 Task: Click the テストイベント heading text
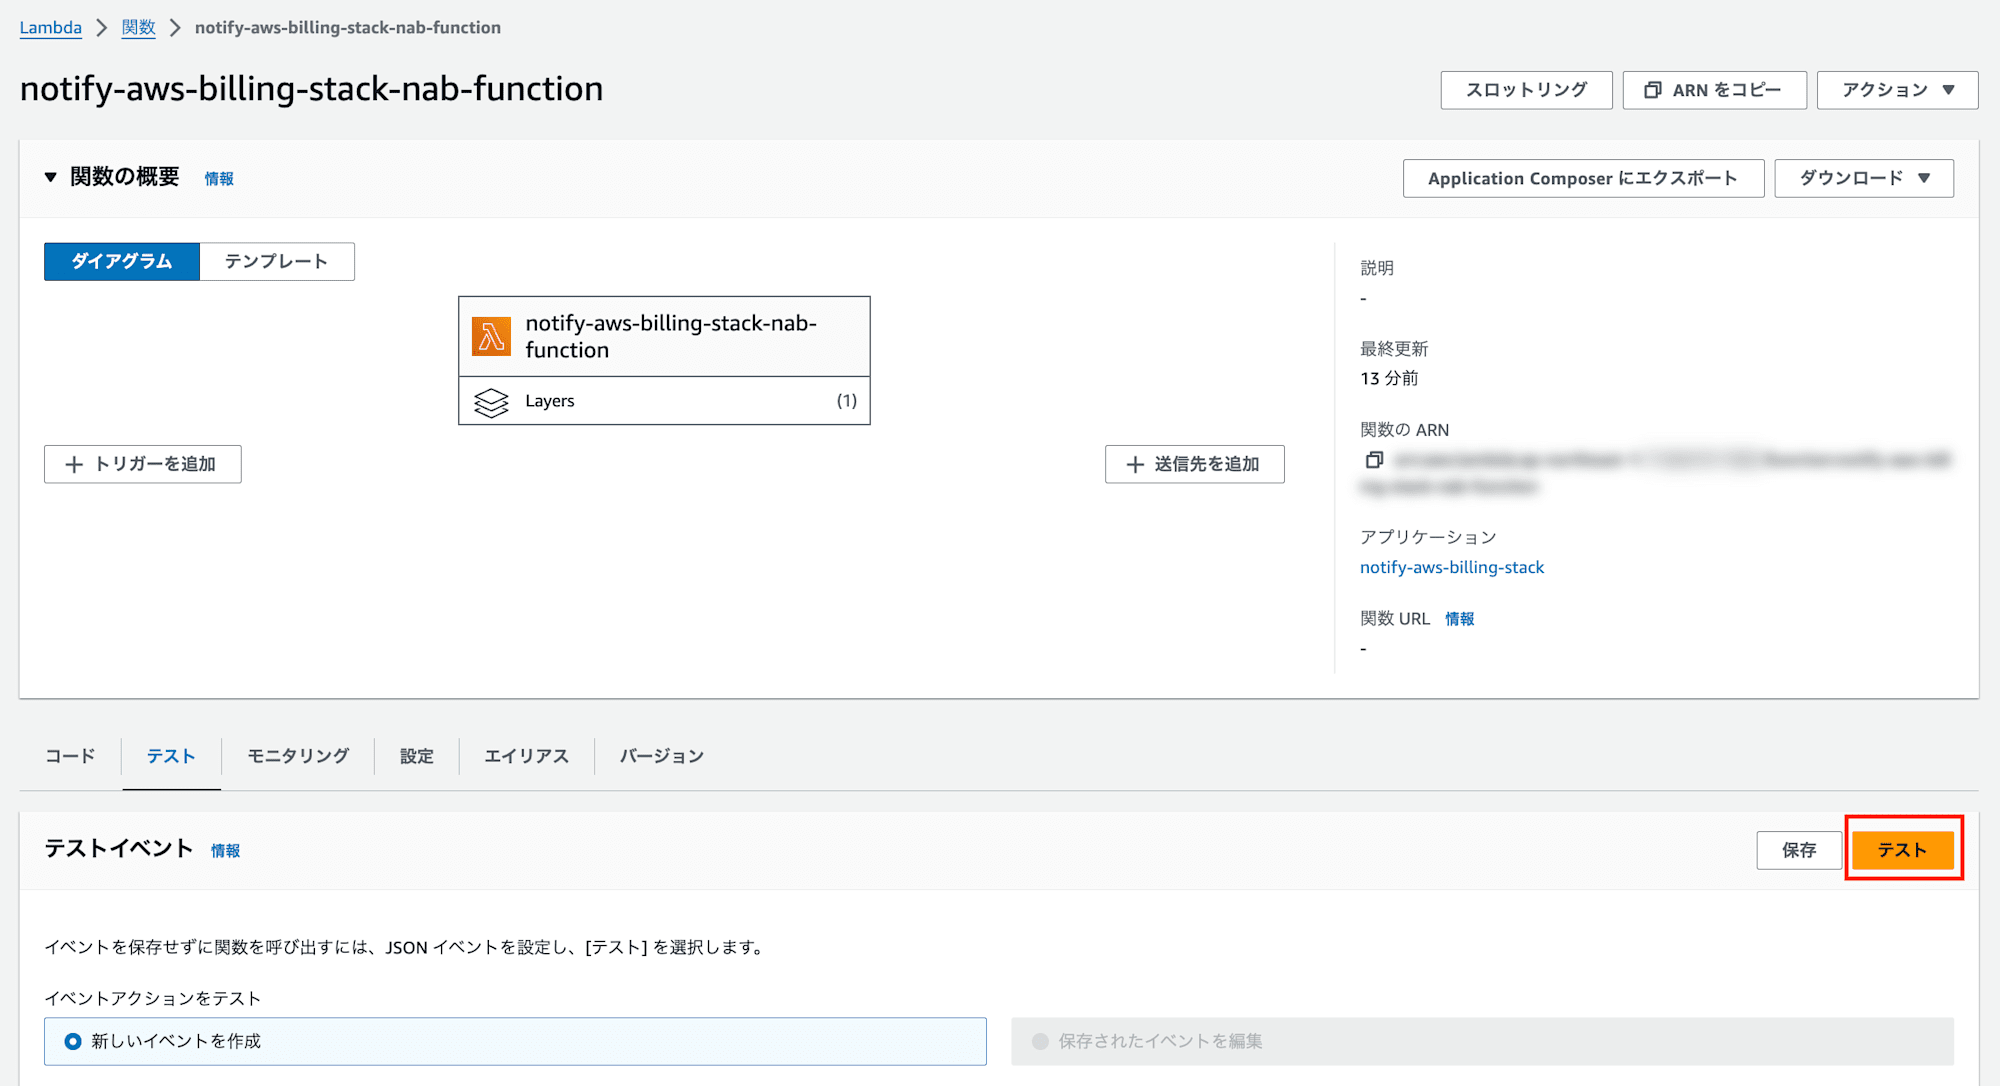click(119, 849)
